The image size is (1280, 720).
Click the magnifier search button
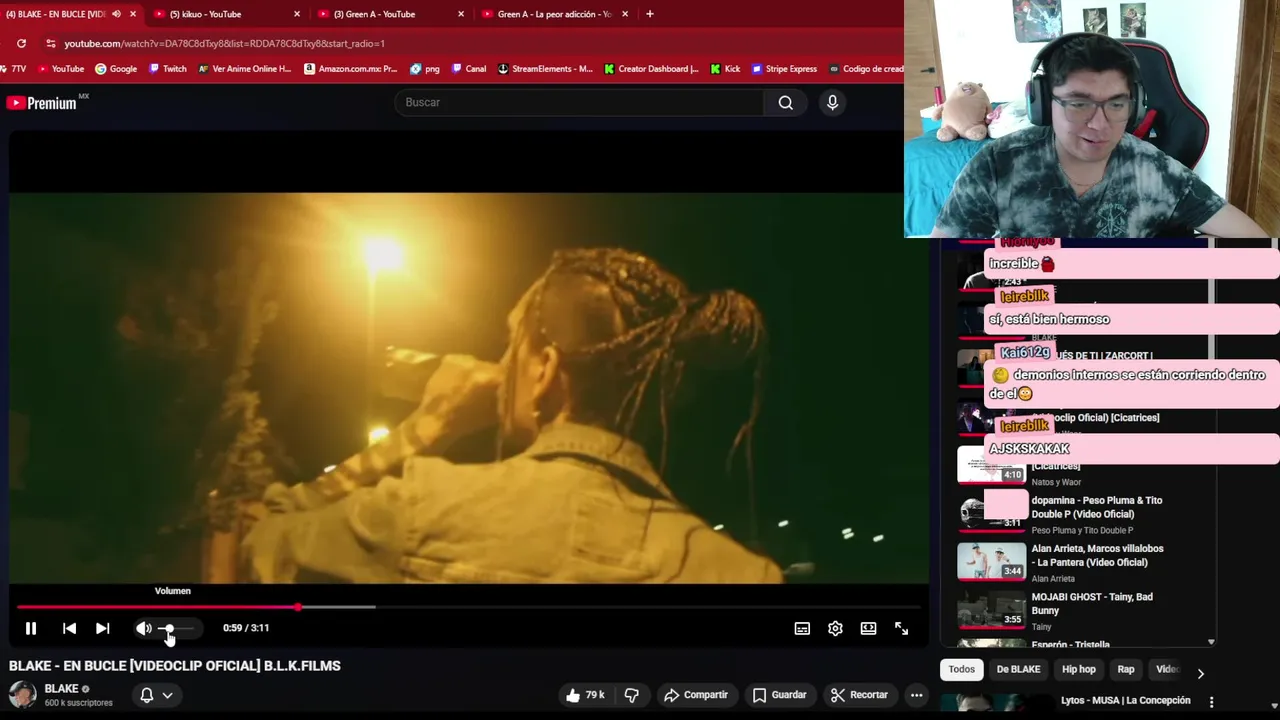(x=786, y=102)
